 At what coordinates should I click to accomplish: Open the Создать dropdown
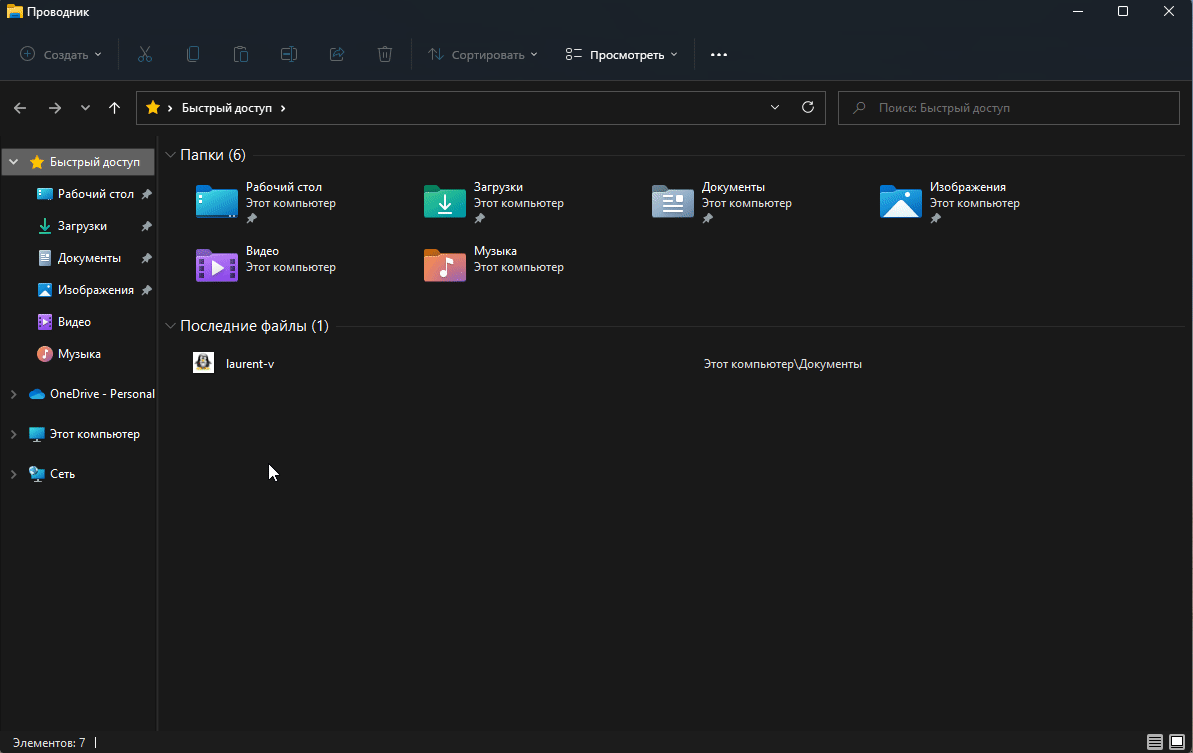tap(60, 55)
